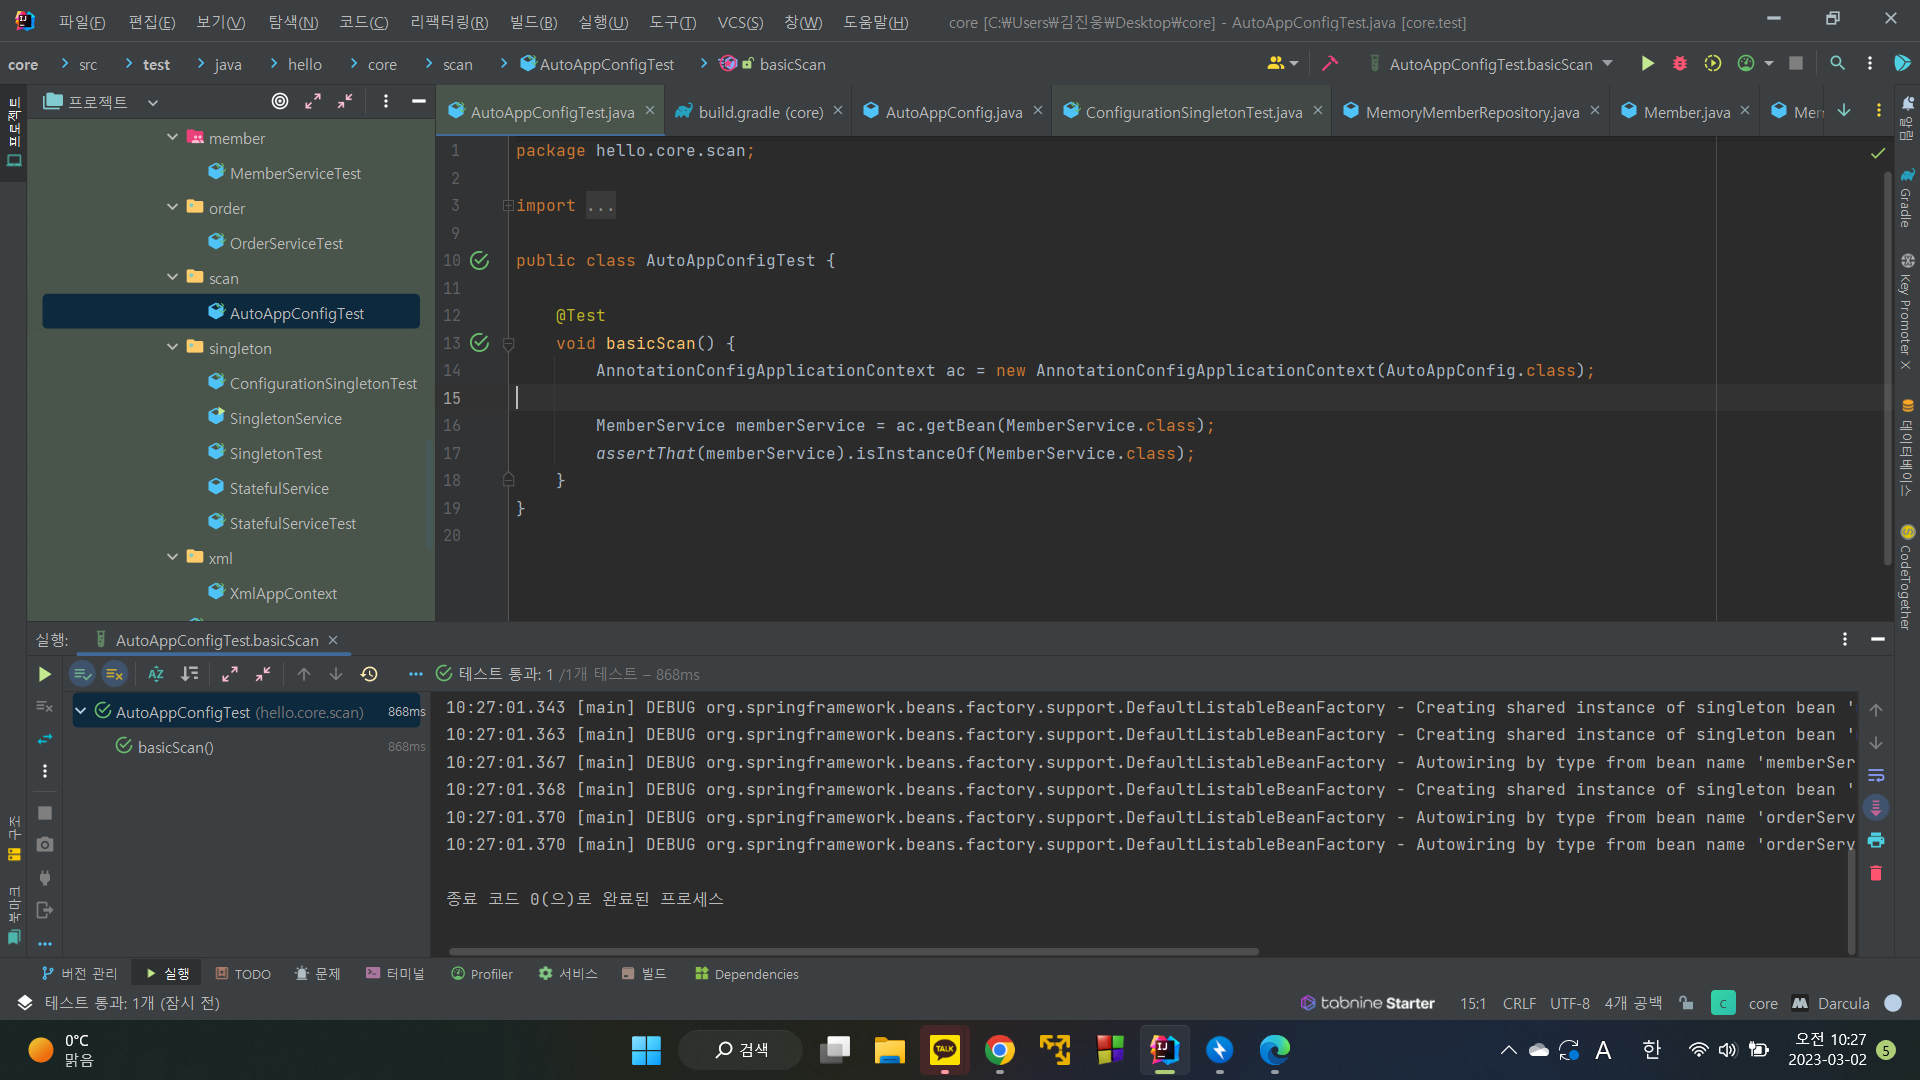Toggle show passed tests filter

point(82,674)
